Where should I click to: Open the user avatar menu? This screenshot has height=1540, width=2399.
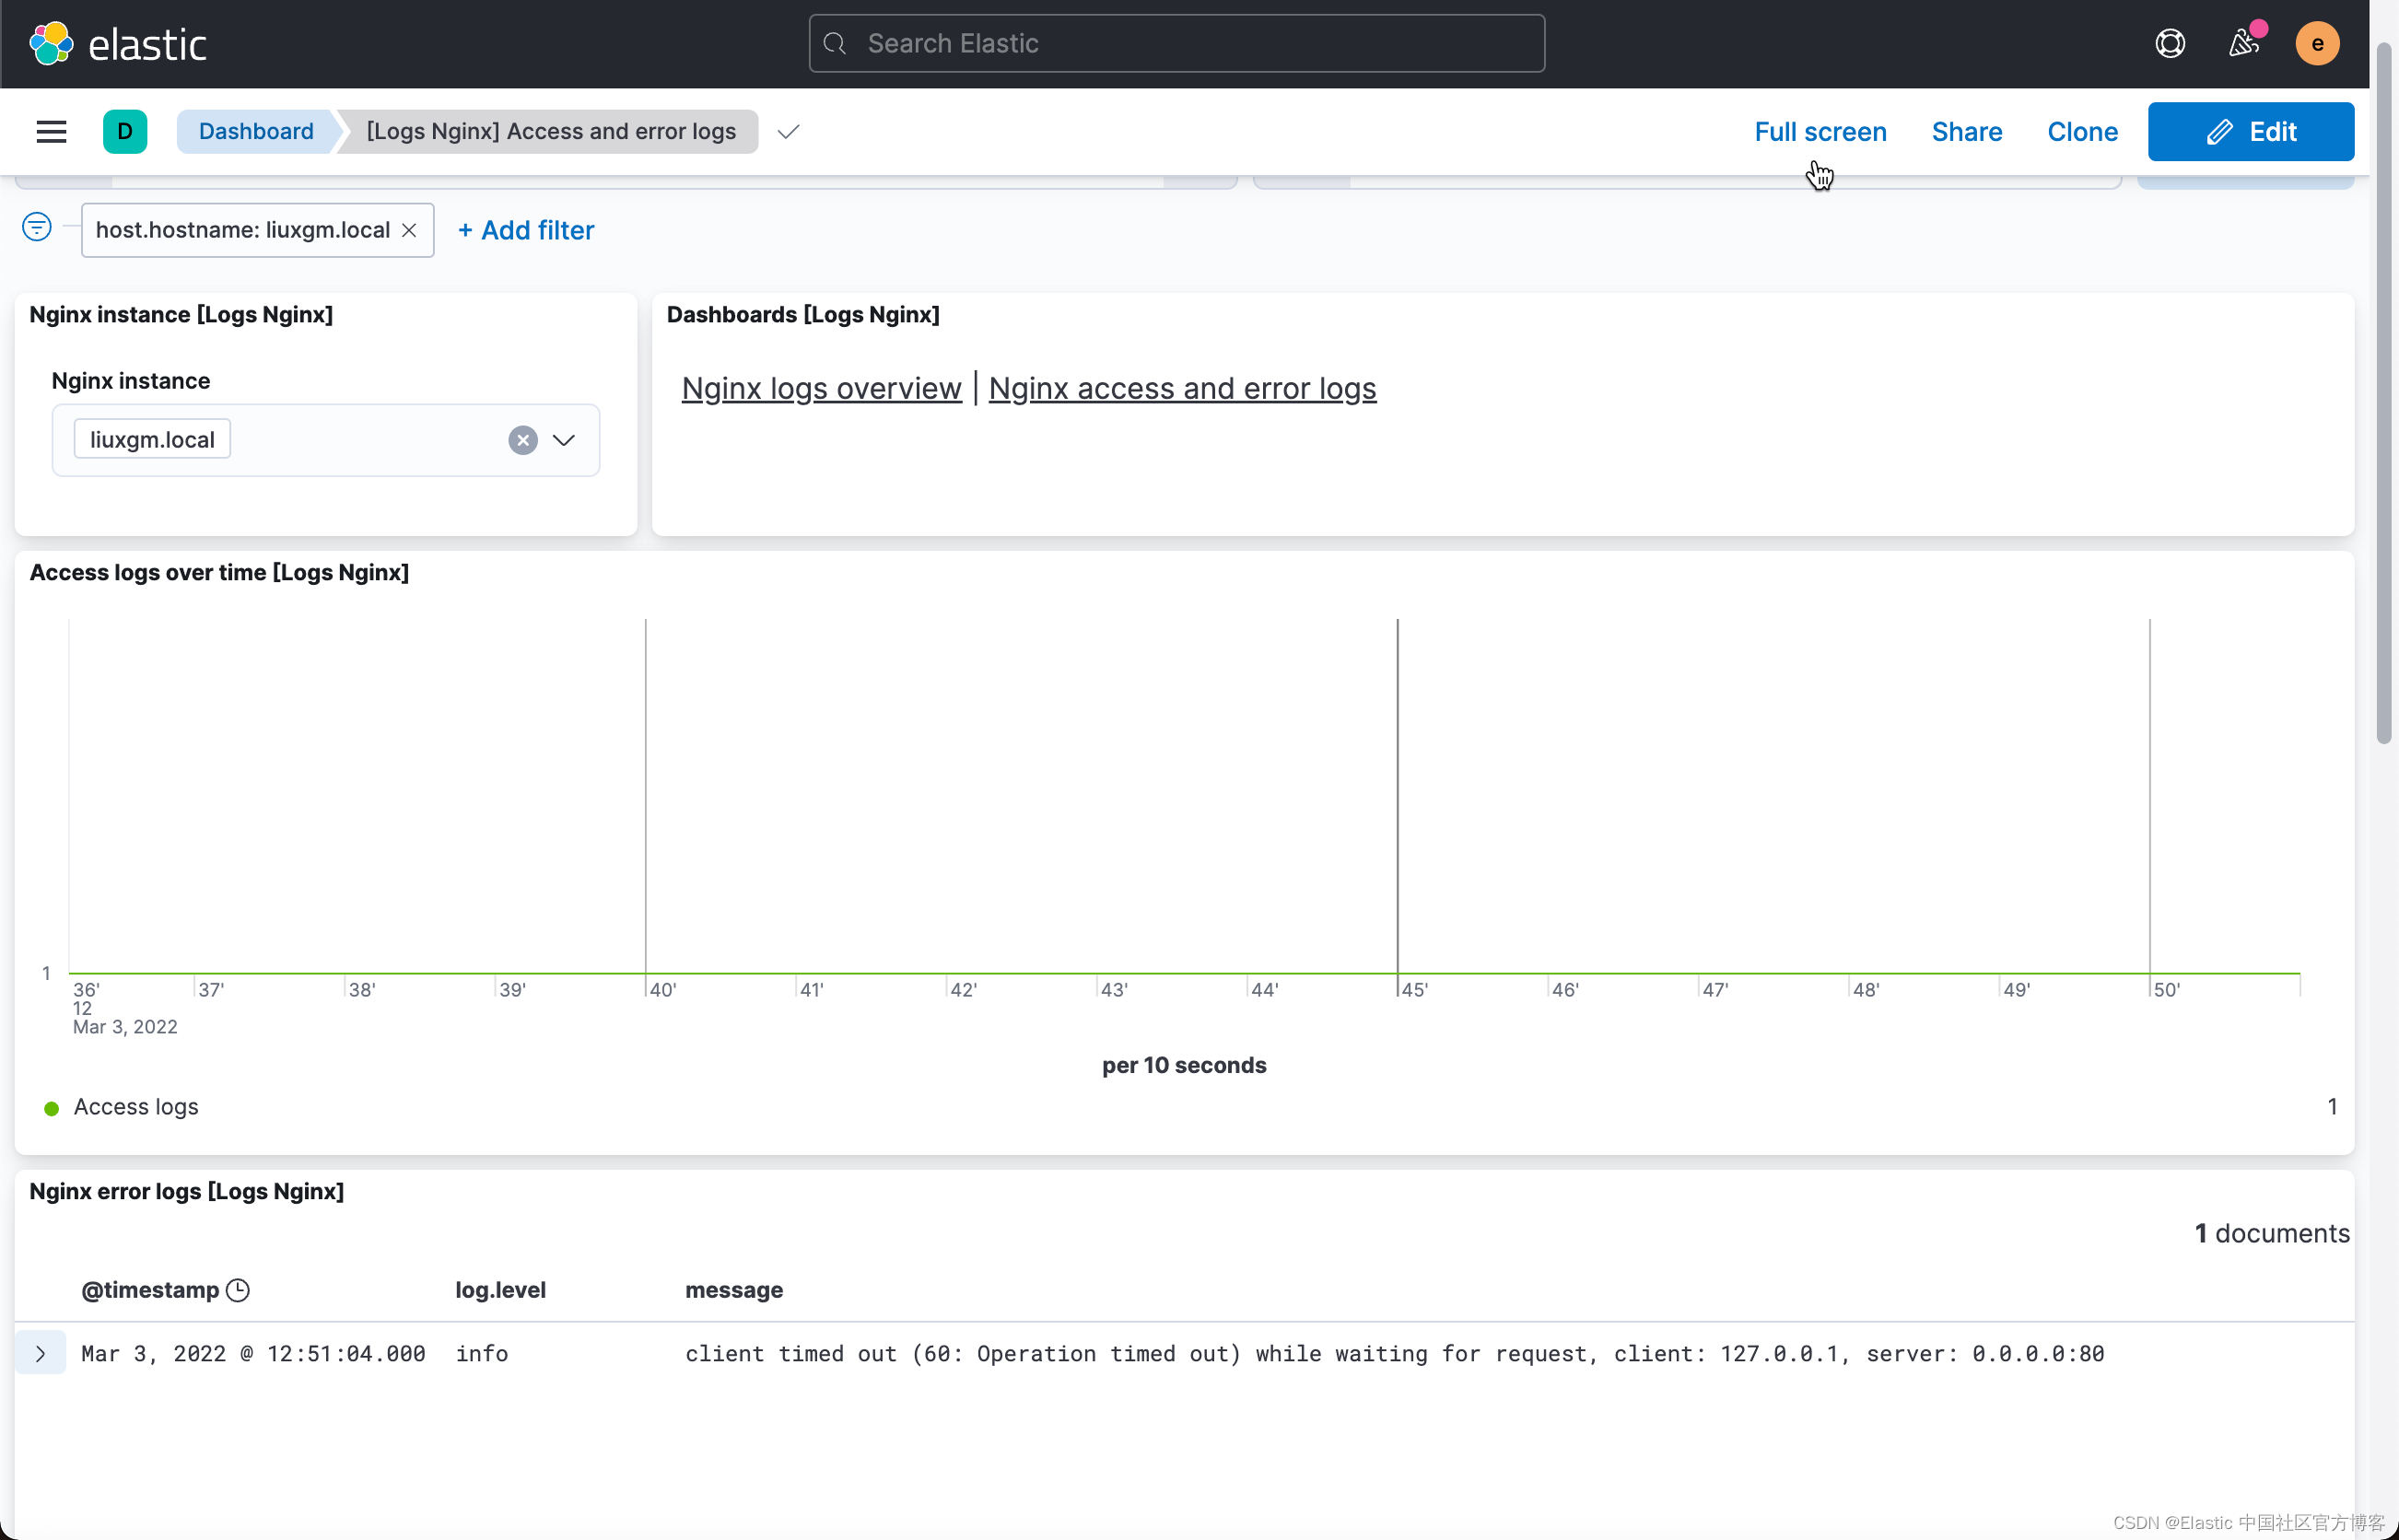tap(2316, 44)
